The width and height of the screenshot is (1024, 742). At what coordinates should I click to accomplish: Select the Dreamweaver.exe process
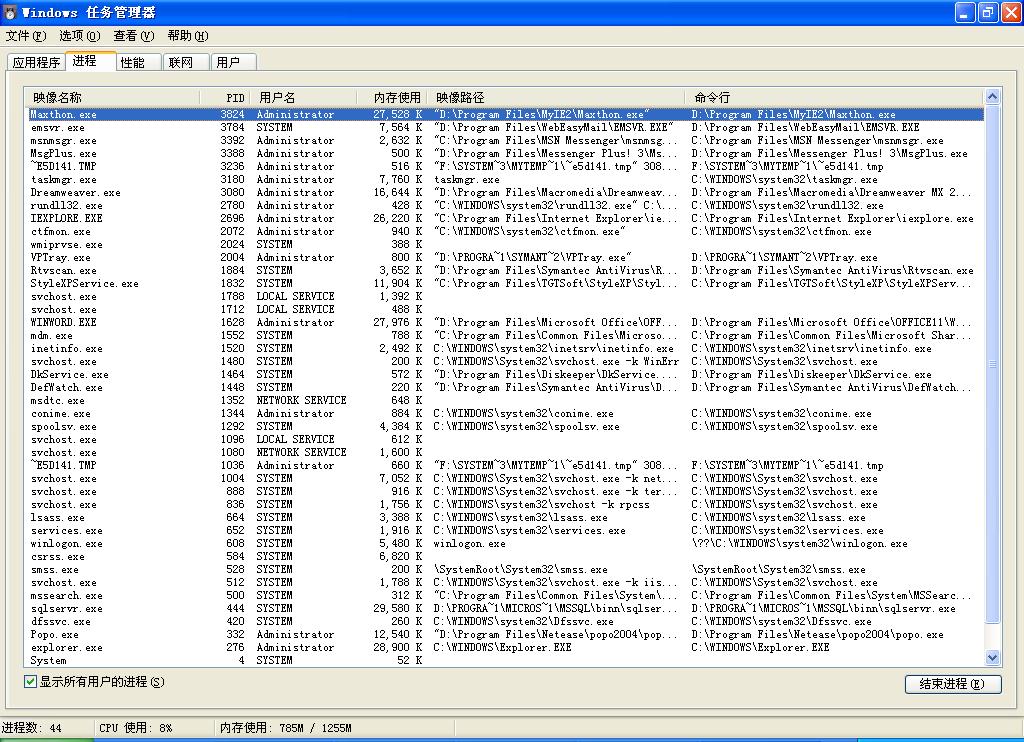point(506,193)
